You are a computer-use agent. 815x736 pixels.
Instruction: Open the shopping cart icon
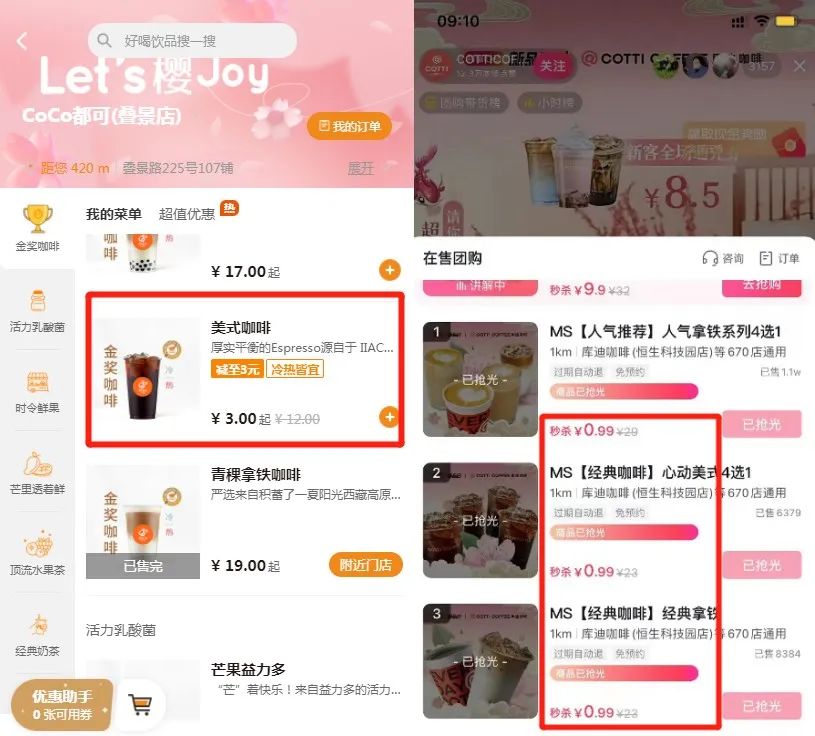pyautogui.click(x=140, y=705)
